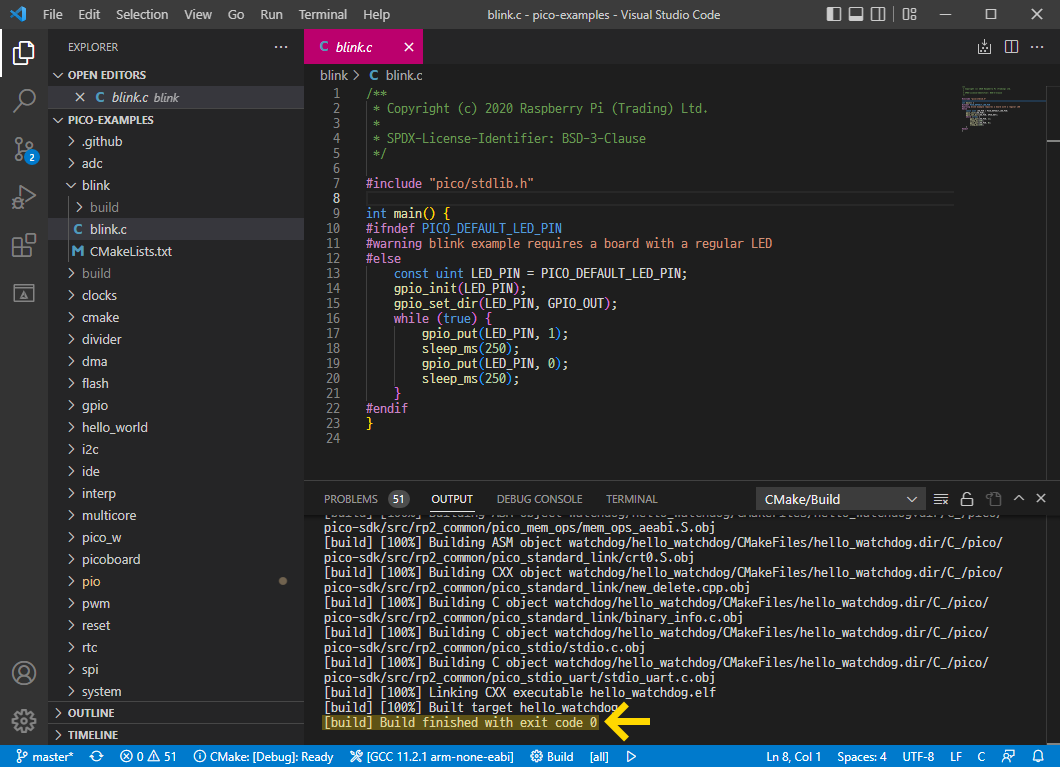Open editor more actions menu
Image resolution: width=1060 pixels, height=767 pixels.
[x=1037, y=47]
